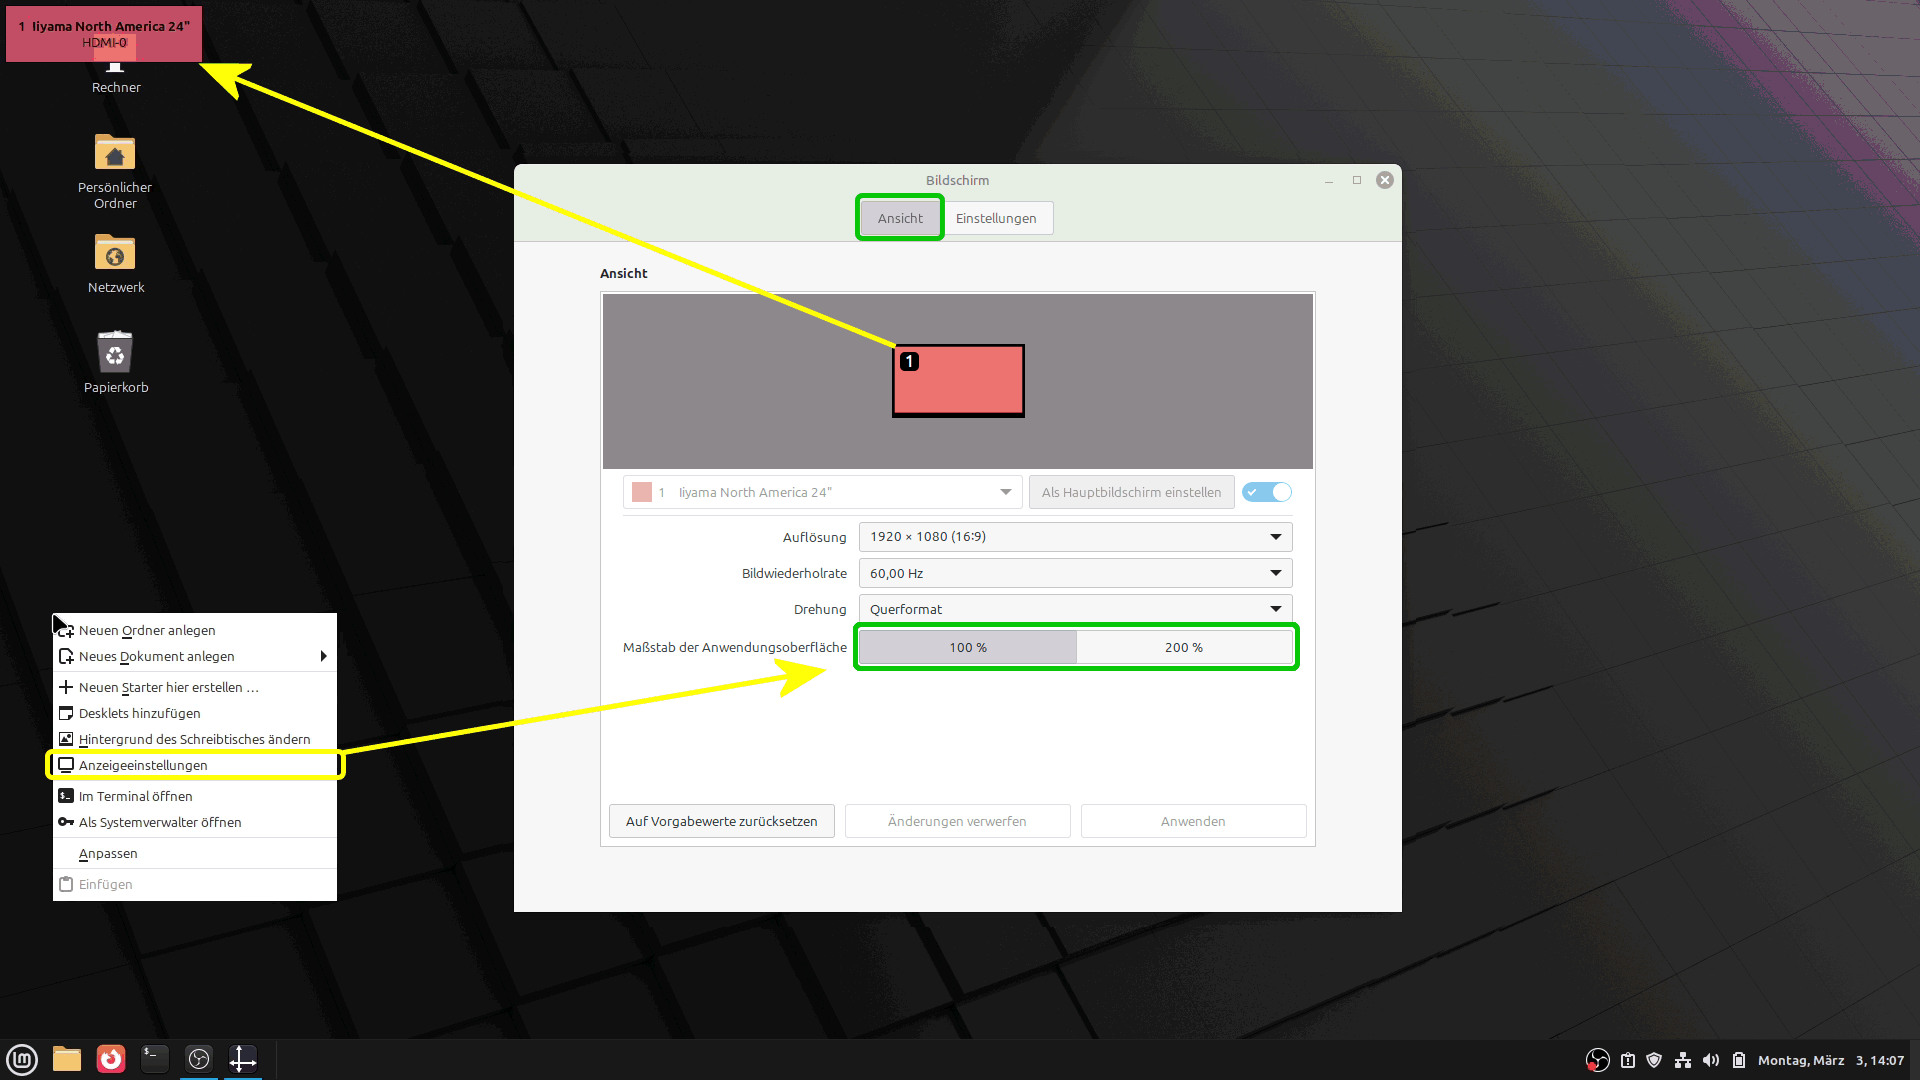Click the shield update manager icon
The image size is (1920, 1080).
pyautogui.click(x=1654, y=1060)
